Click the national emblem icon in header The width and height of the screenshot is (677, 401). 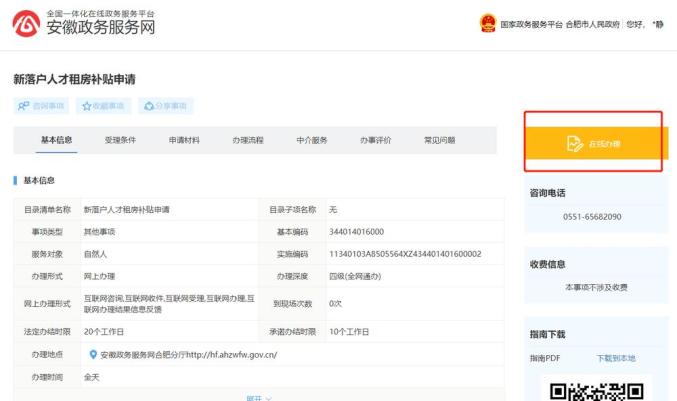(x=487, y=24)
